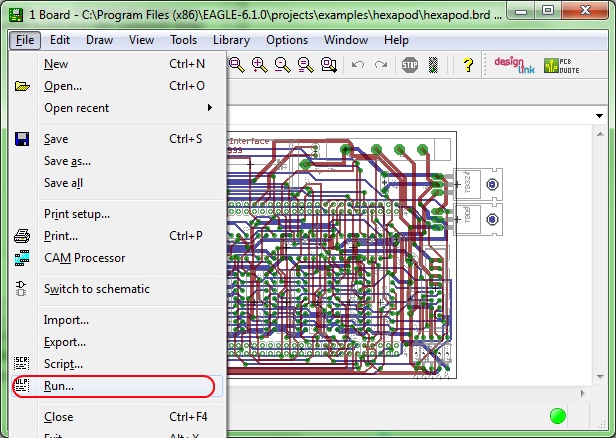Select Run... to execute a ULP
Image resolution: width=616 pixels, height=438 pixels.
(x=117, y=386)
